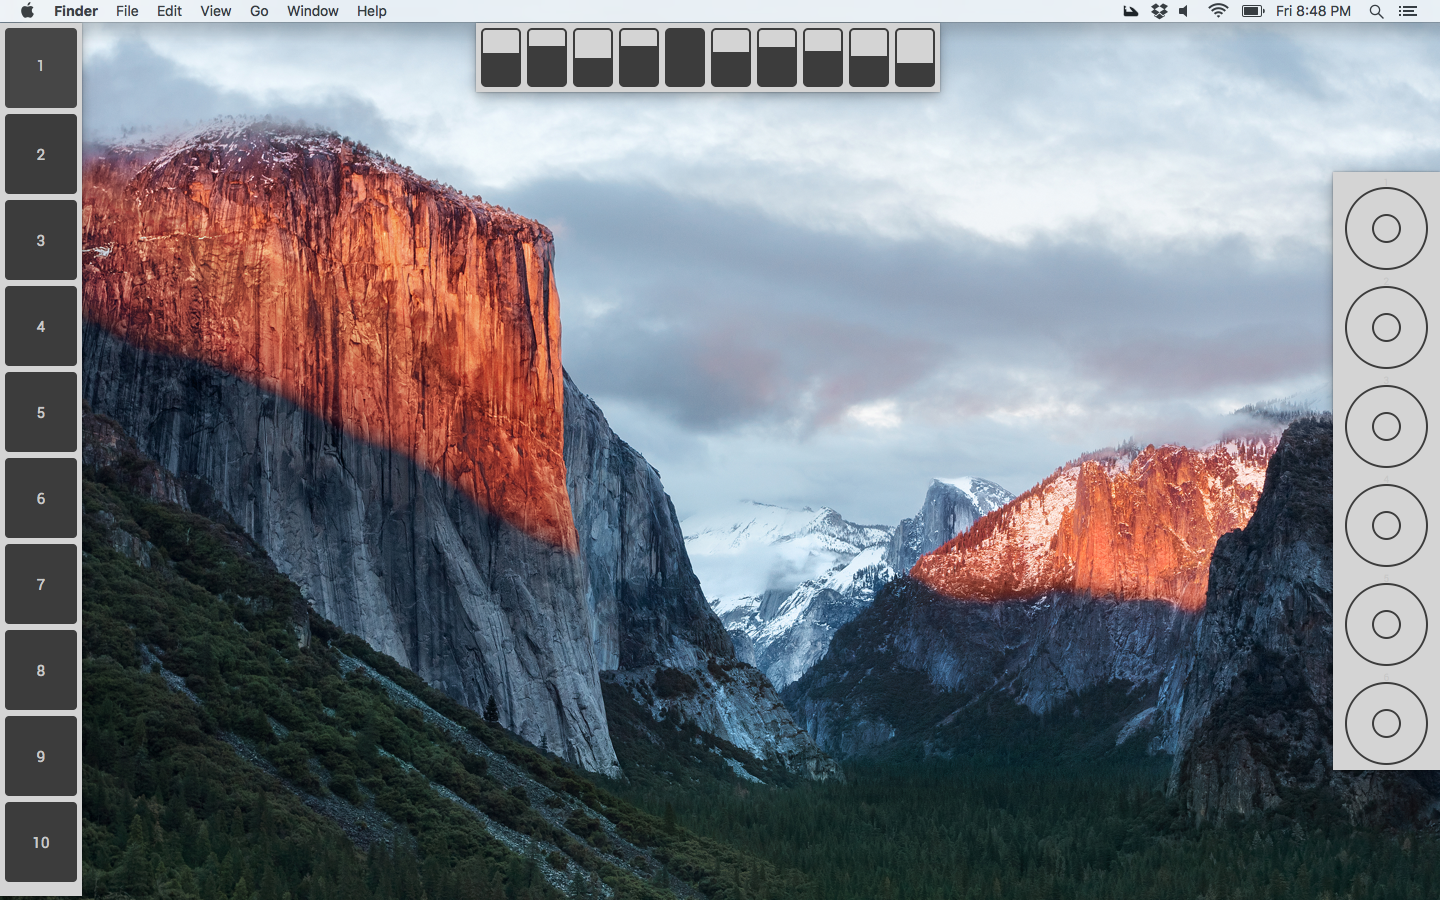Screen dimensions: 1440x900
Task: Click the black wedge-shaped icon left of the Dropbox icon
Action: coord(1130,11)
